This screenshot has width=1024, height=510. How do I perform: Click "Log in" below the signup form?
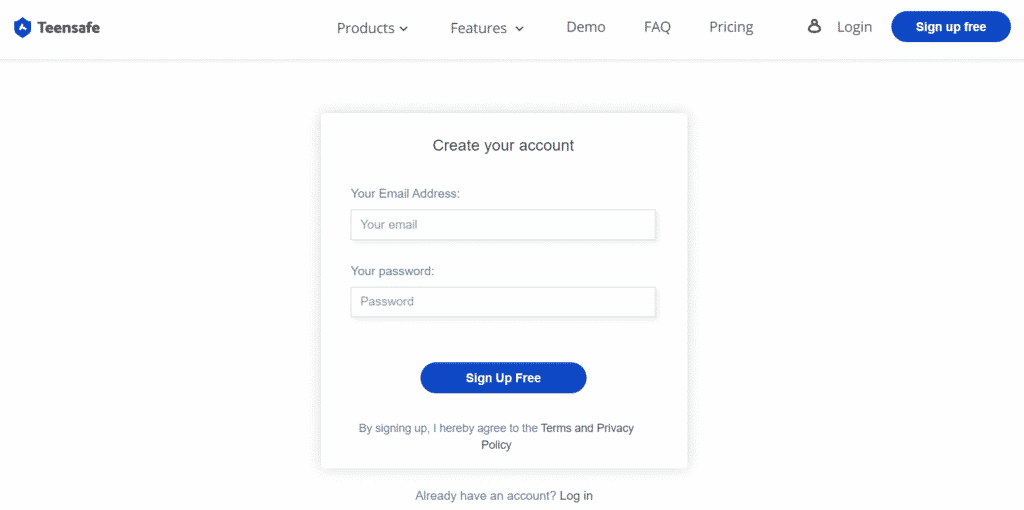coord(576,496)
